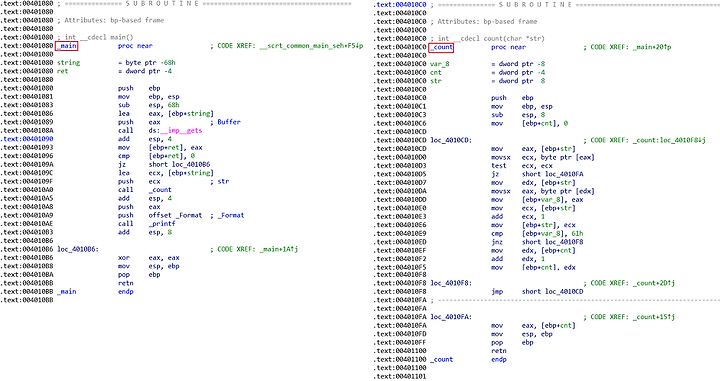720x381 pixels.
Task: Select the _count proc near label
Action: pyautogui.click(x=441, y=47)
